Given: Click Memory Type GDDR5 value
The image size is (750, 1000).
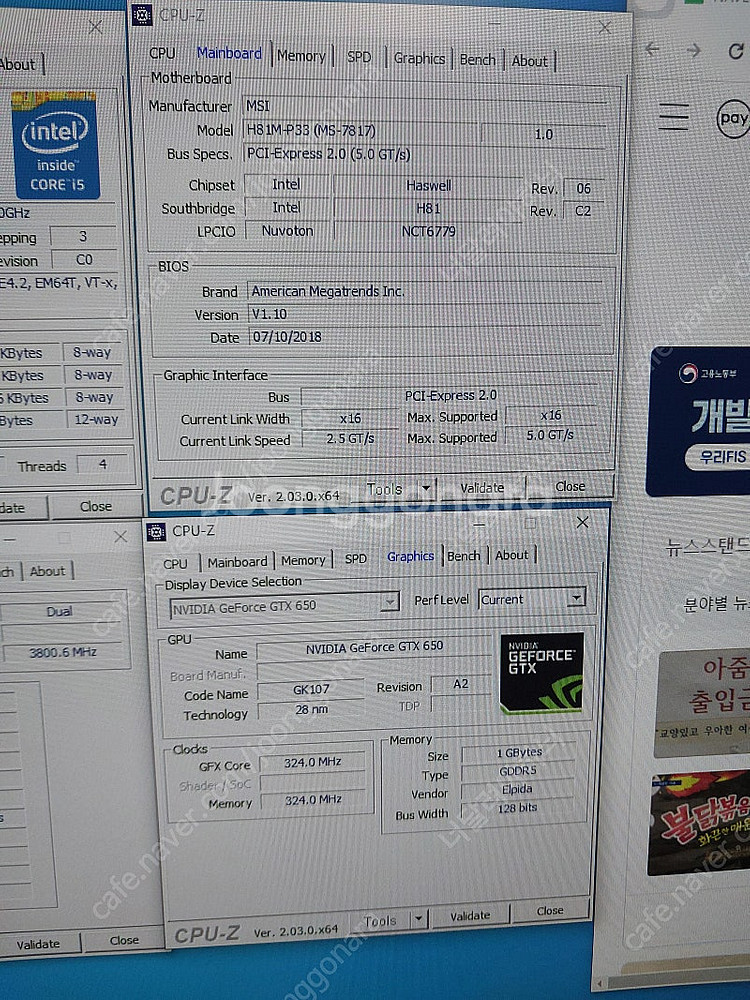Looking at the screenshot, I should coord(518,771).
